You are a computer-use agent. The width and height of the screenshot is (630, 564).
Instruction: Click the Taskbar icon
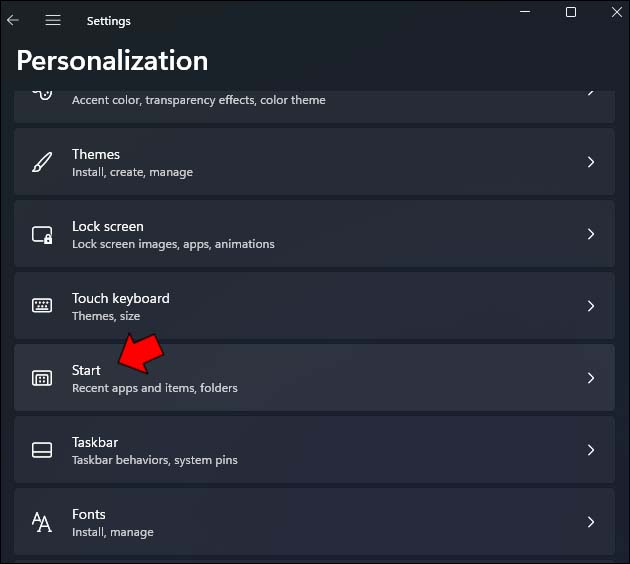pos(42,450)
